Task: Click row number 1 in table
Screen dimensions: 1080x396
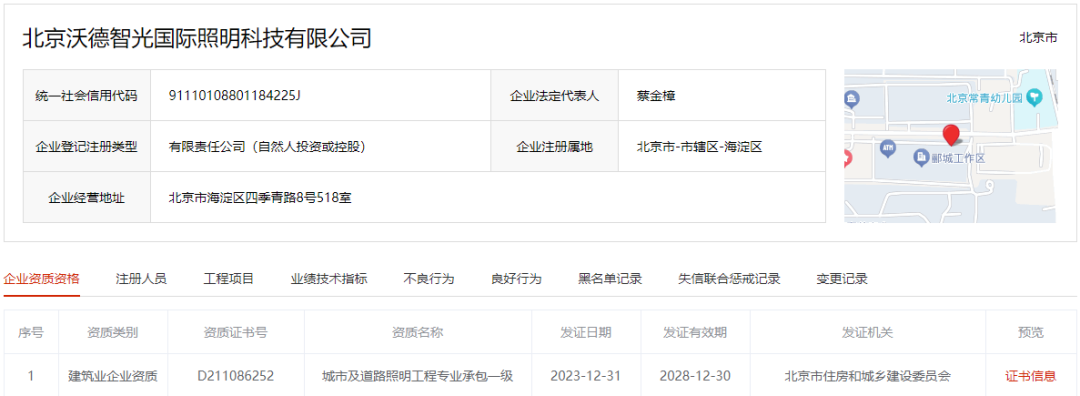Action: 31,376
